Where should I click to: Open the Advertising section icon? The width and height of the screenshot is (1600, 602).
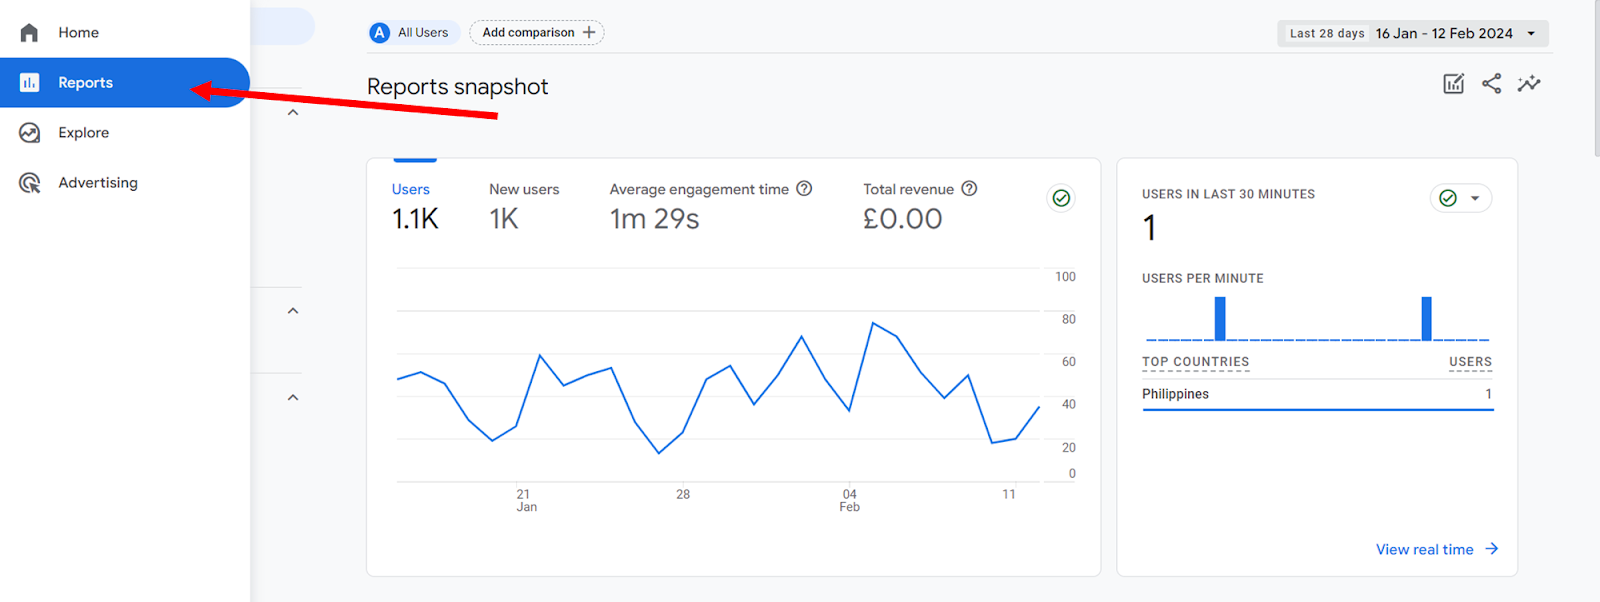pyautogui.click(x=29, y=183)
